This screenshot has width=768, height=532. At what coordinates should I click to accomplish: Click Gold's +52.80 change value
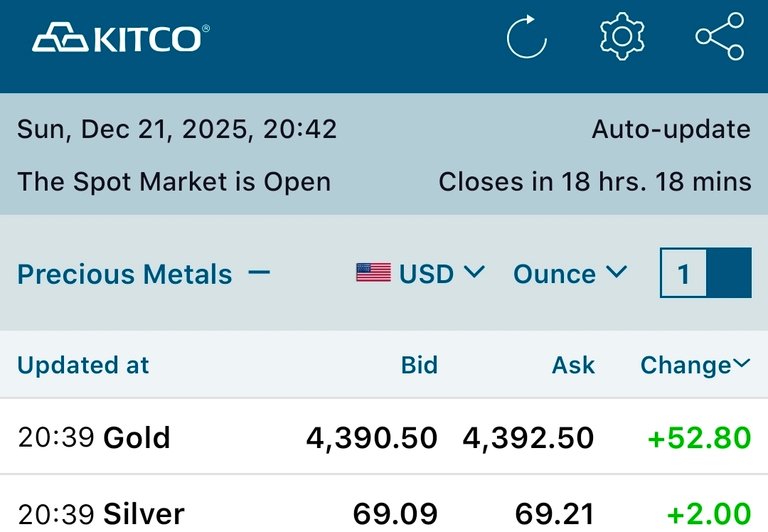pyautogui.click(x=699, y=438)
